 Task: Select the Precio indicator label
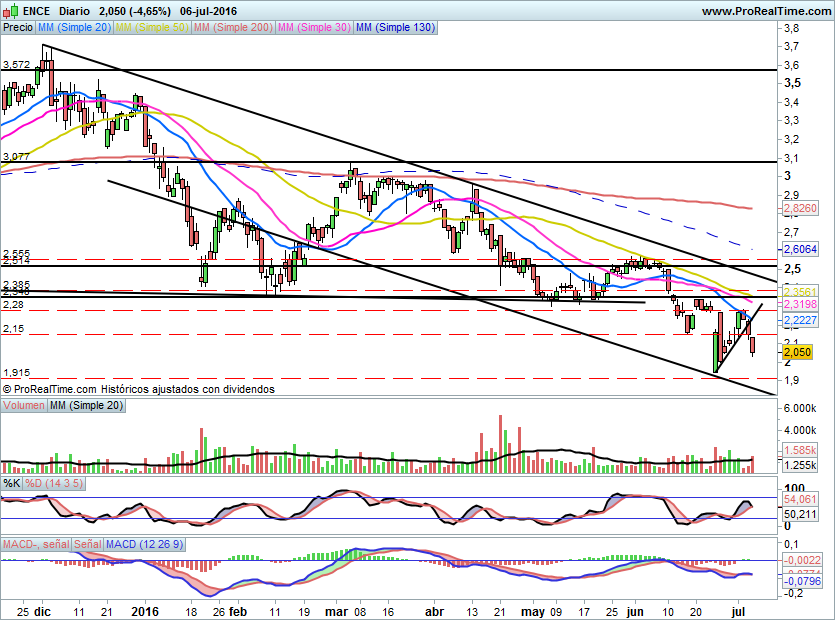click(17, 28)
